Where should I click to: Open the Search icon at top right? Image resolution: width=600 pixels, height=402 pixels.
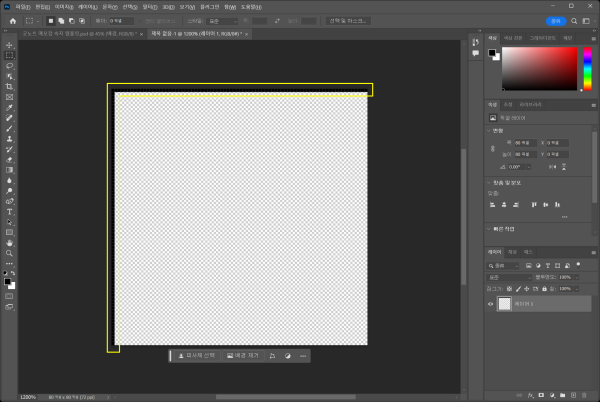574,21
